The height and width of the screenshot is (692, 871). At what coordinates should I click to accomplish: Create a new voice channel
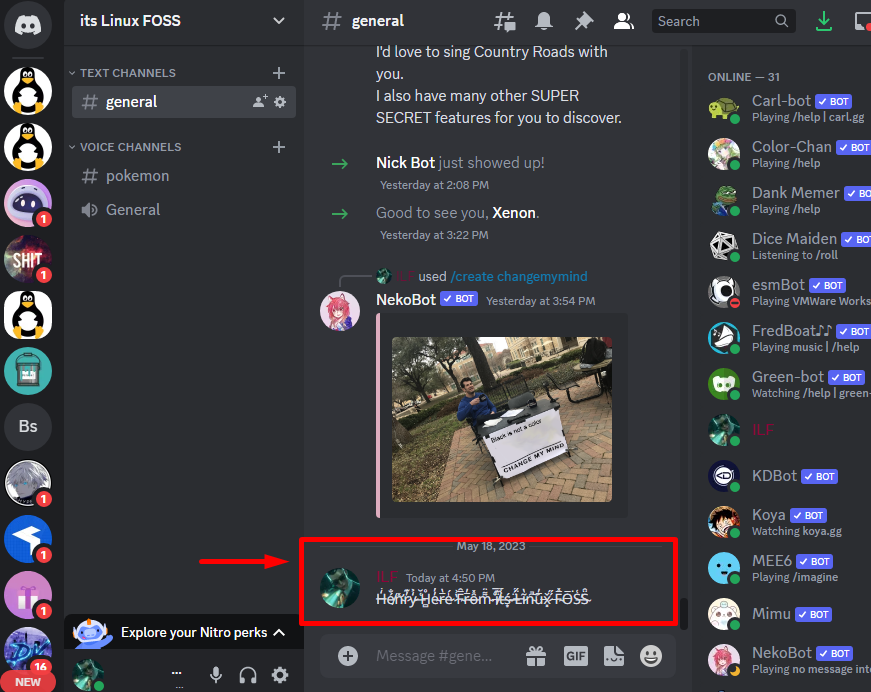tap(279, 147)
